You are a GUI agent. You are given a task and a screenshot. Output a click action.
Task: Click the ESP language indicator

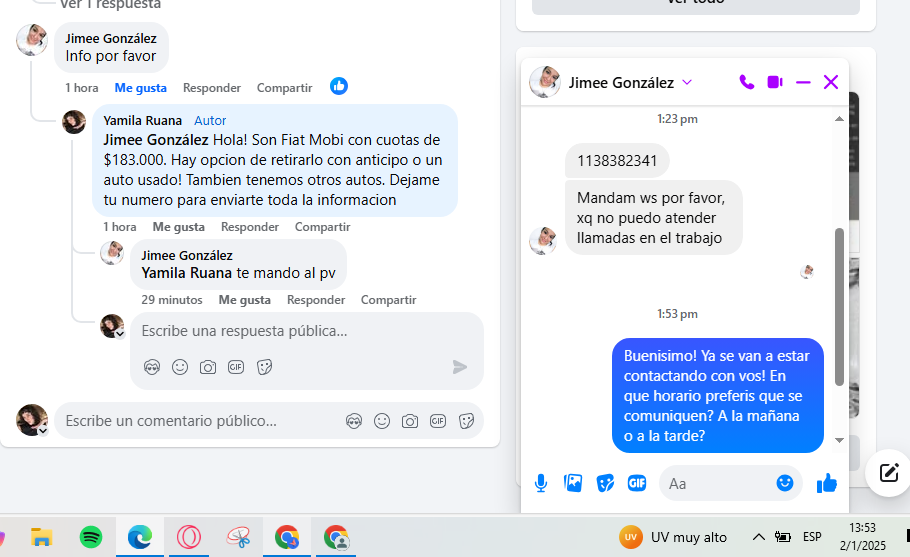tap(812, 537)
